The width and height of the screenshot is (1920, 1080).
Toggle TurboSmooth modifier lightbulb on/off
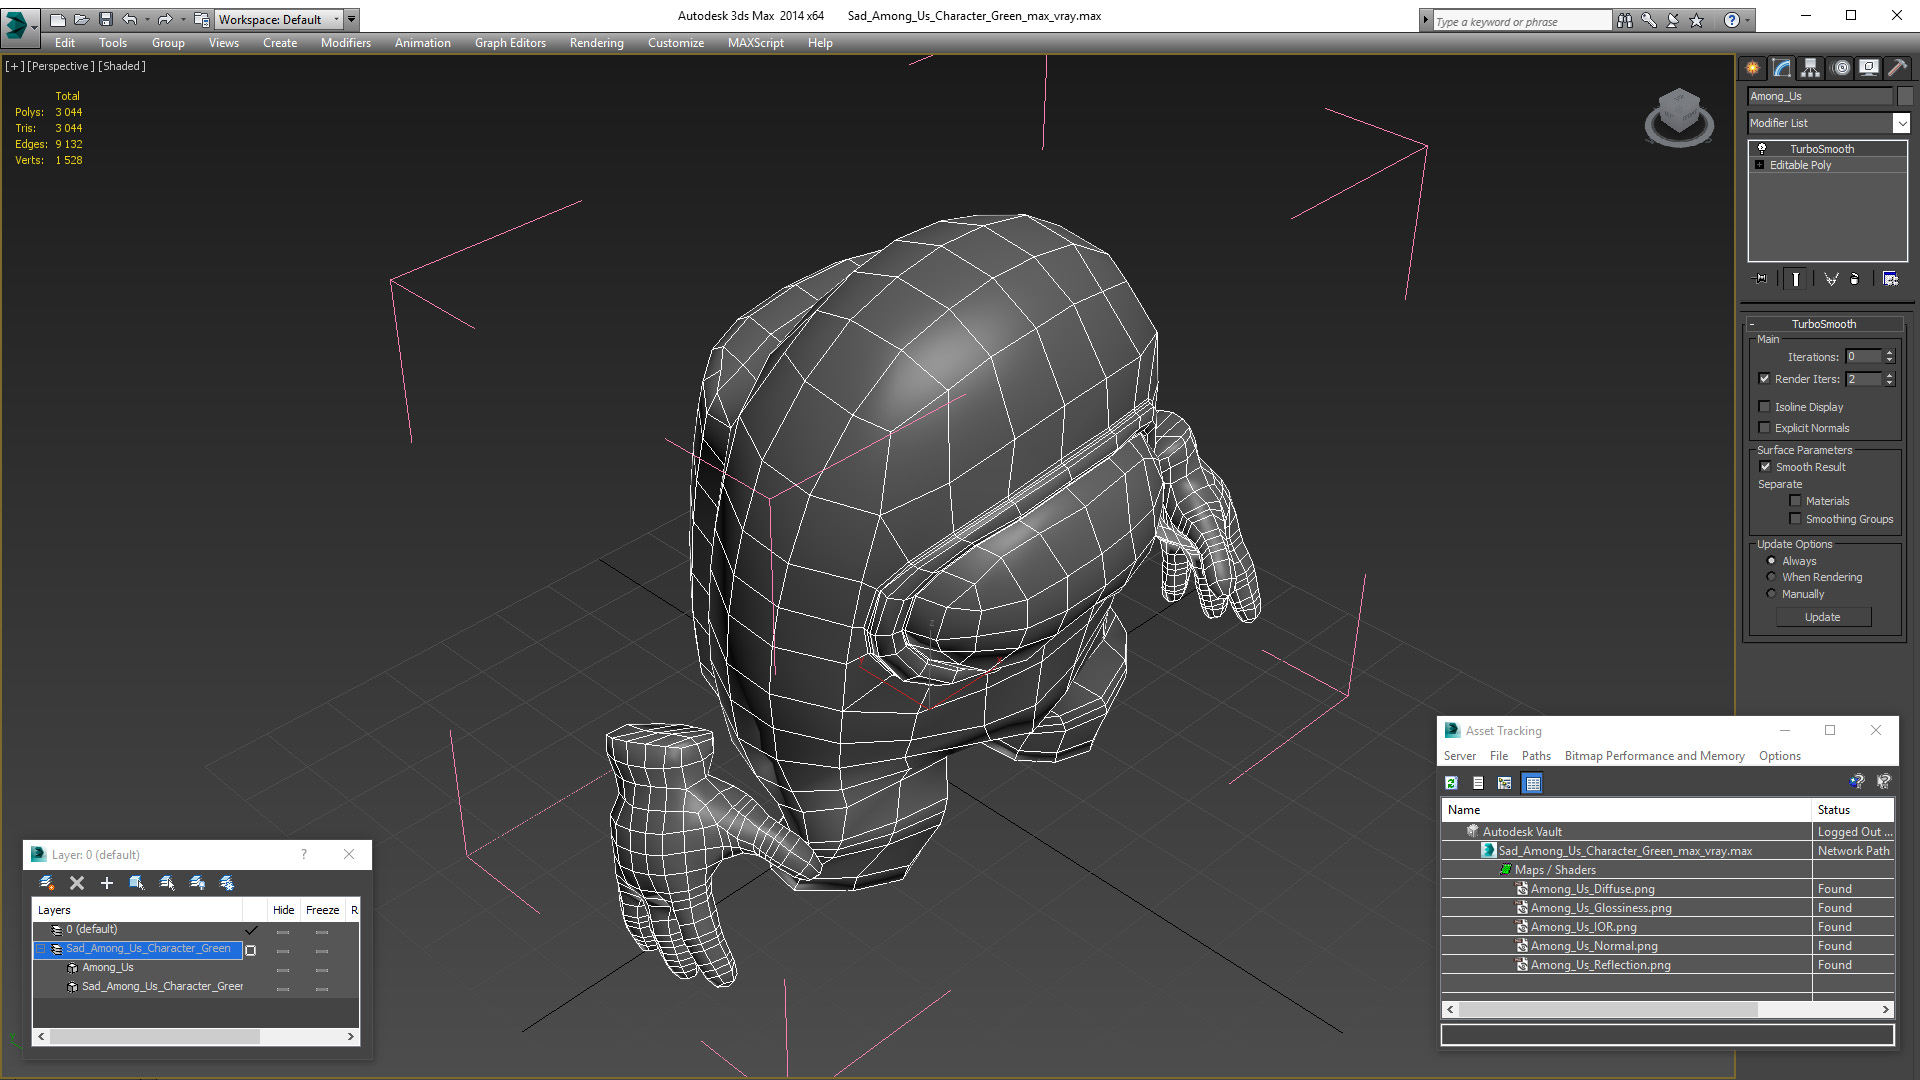[x=1762, y=148]
